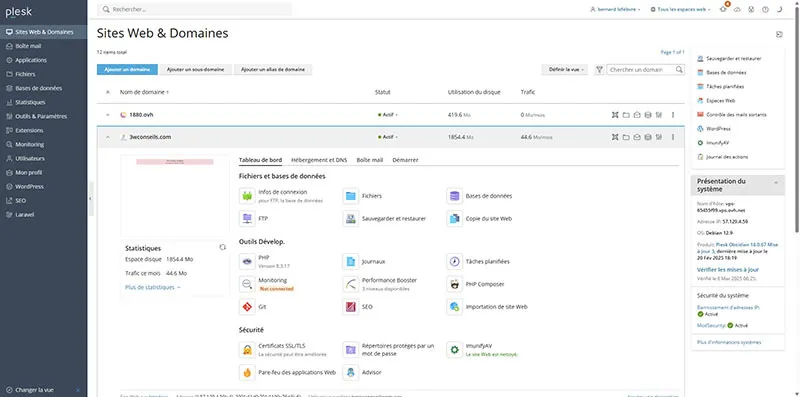The width and height of the screenshot is (800, 397).
Task: Open the Tâches planifiées clock icon
Action: click(x=454, y=261)
